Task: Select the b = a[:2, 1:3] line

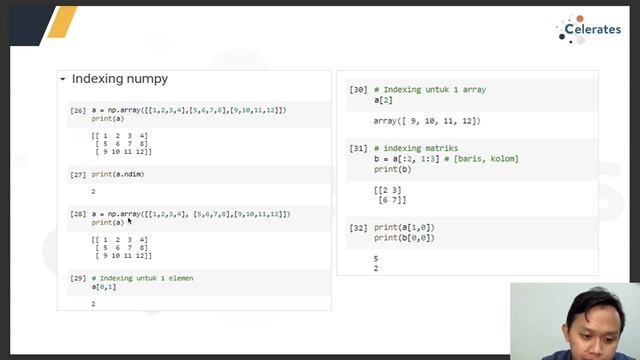Action: click(x=446, y=159)
